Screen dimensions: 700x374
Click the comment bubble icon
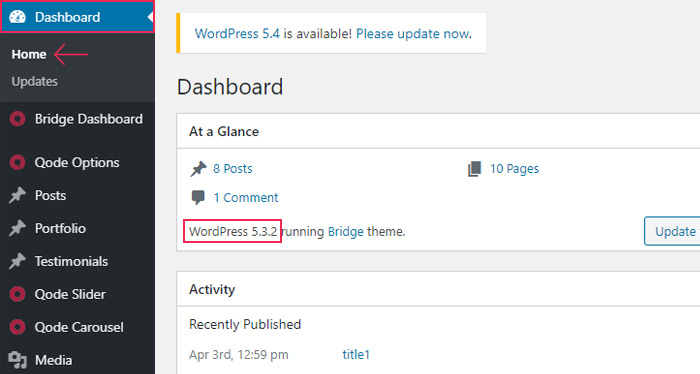click(x=198, y=197)
